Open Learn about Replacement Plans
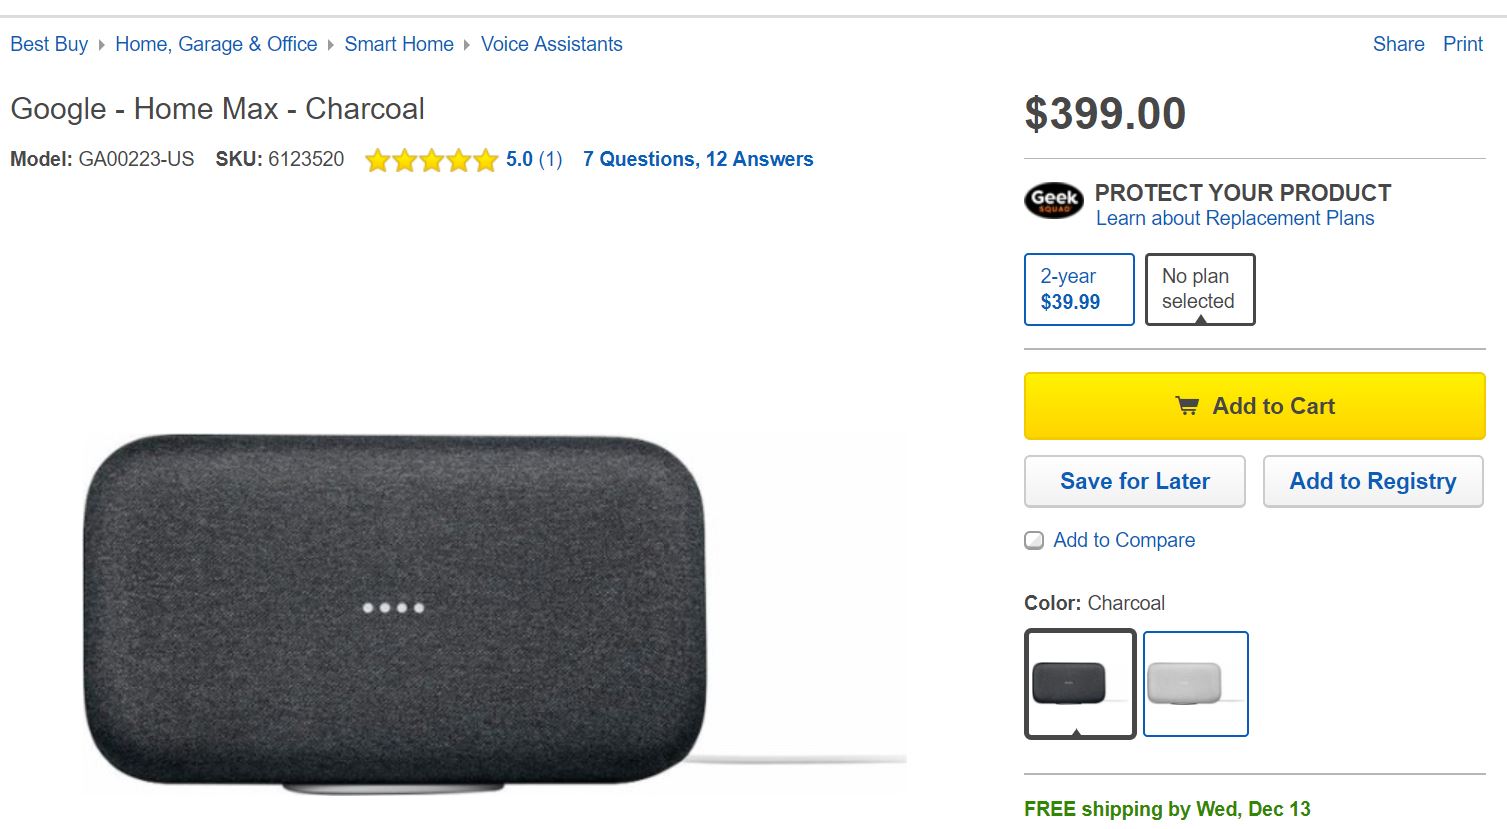 (x=1234, y=218)
